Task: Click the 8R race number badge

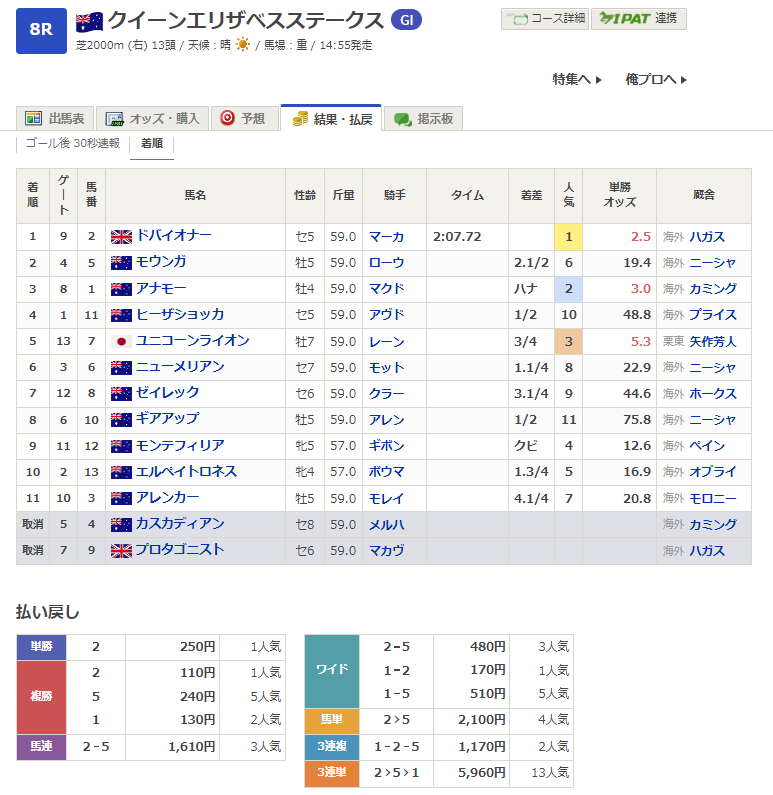Action: click(41, 30)
